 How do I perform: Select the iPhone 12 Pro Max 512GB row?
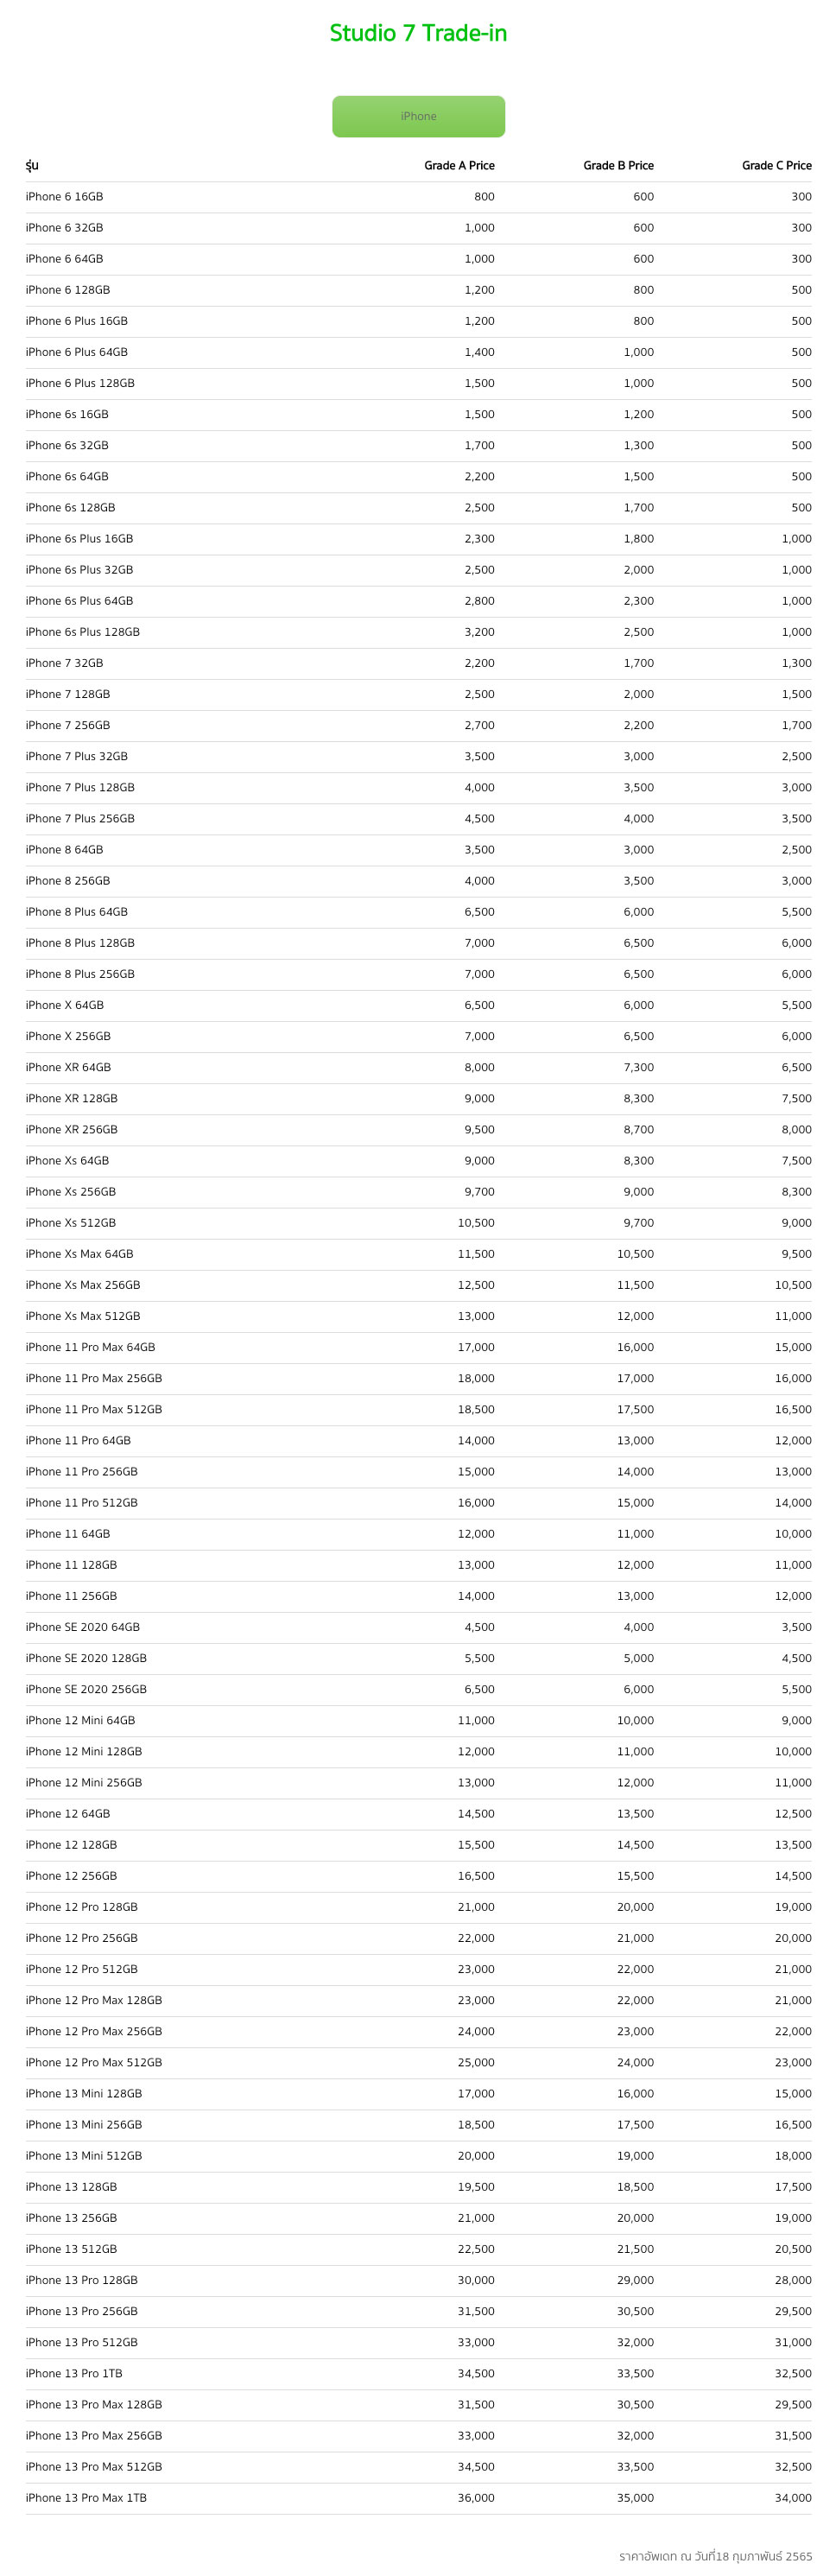point(418,2062)
